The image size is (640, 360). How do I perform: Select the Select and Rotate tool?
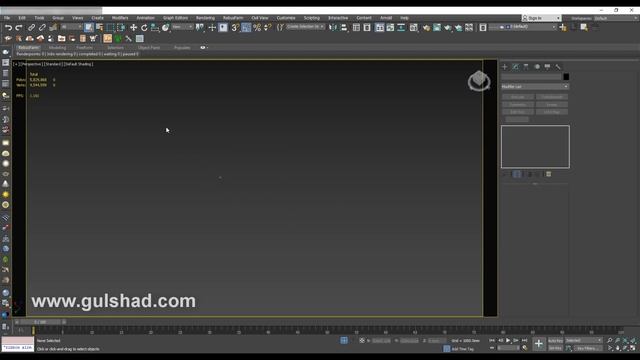[x=144, y=27]
